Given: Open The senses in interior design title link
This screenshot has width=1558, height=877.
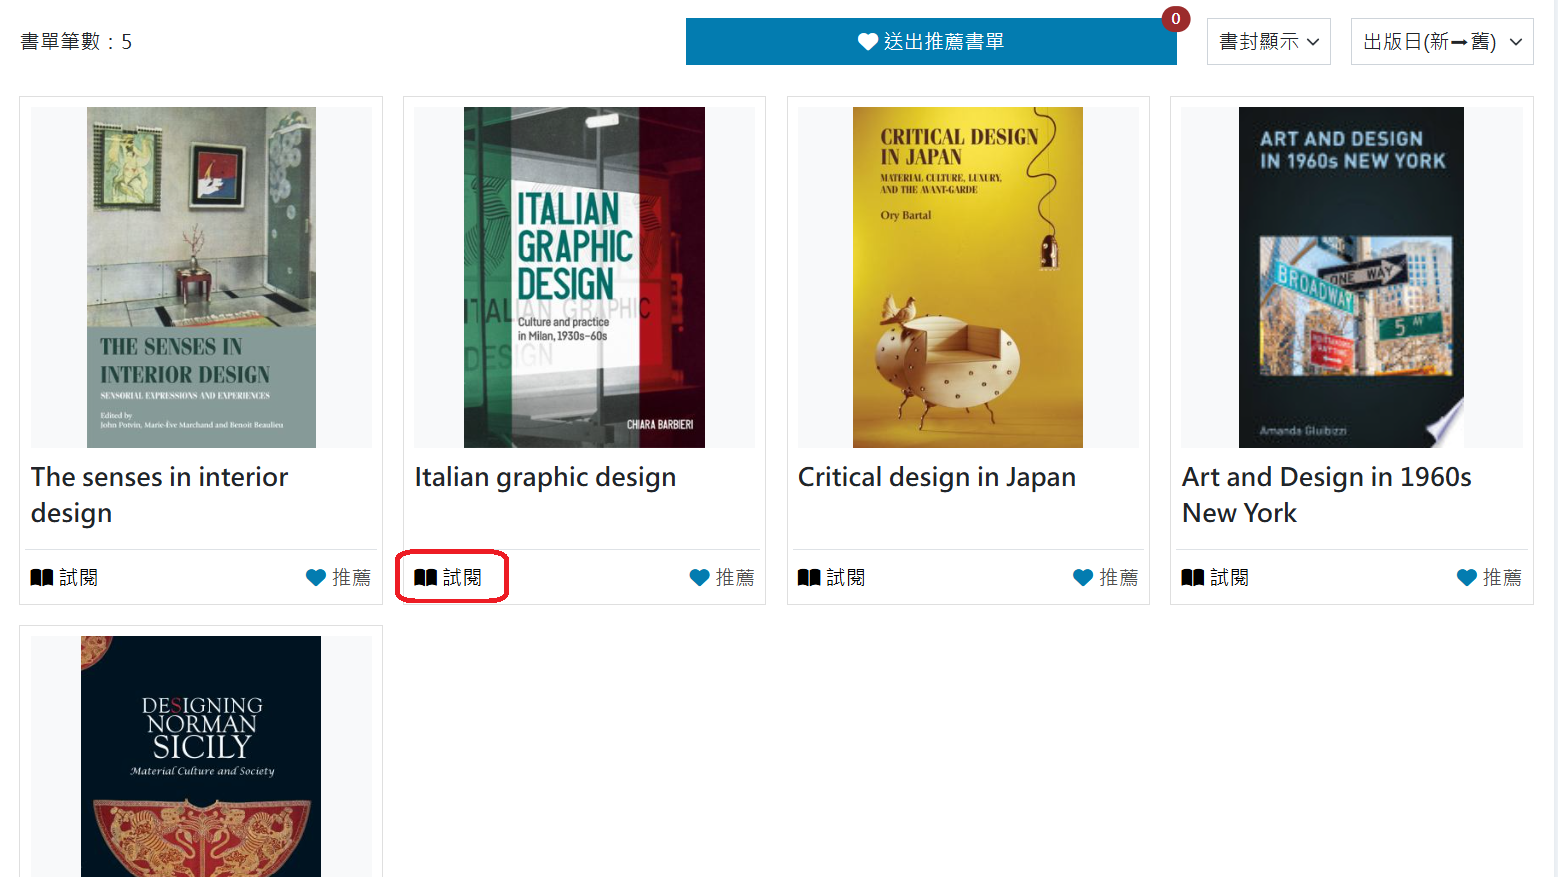Looking at the screenshot, I should [x=160, y=495].
